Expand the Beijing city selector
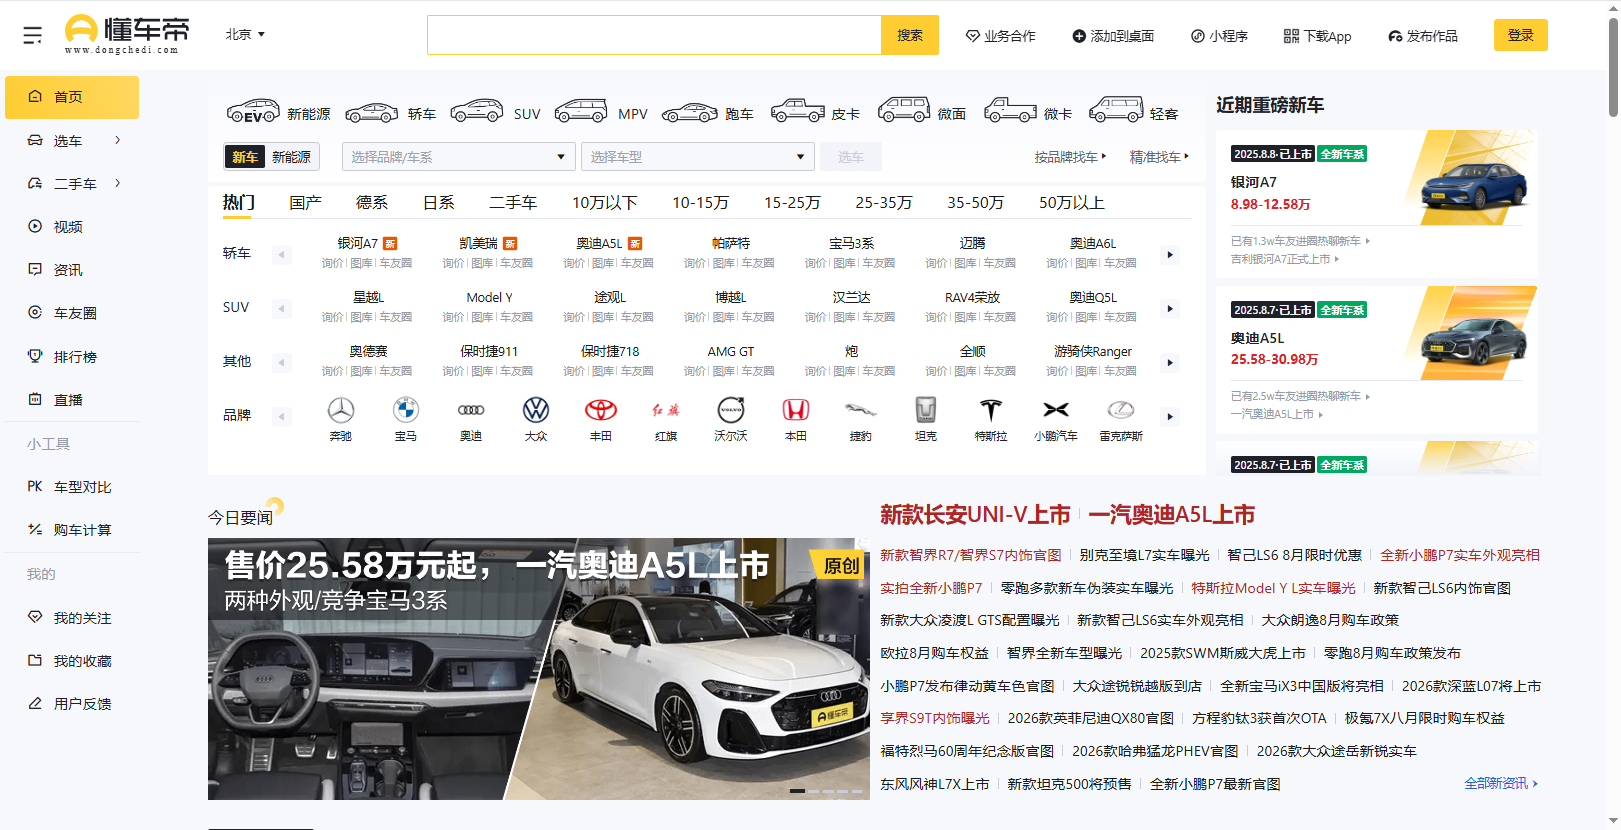This screenshot has width=1621, height=830. pos(245,34)
